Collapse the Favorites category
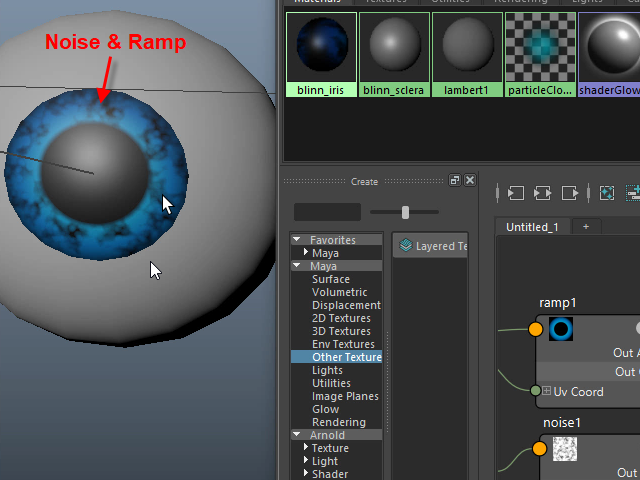 click(297, 240)
